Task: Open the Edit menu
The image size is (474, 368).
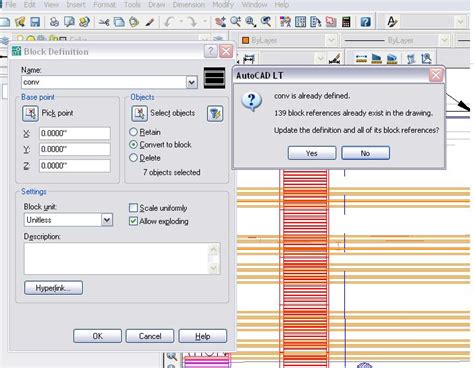Action: point(30,5)
